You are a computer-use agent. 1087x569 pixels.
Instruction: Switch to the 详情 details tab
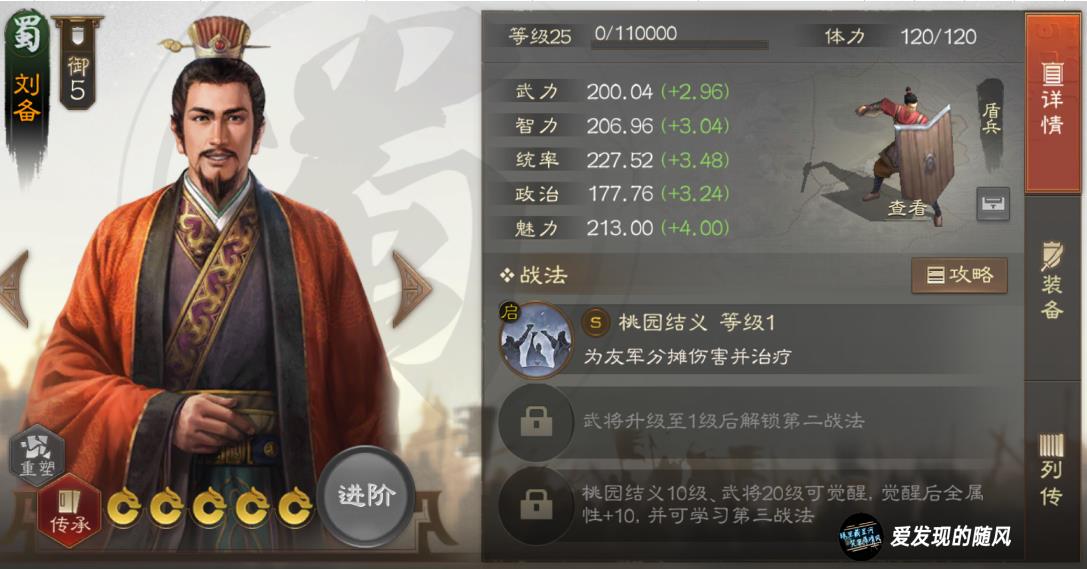coord(1052,104)
